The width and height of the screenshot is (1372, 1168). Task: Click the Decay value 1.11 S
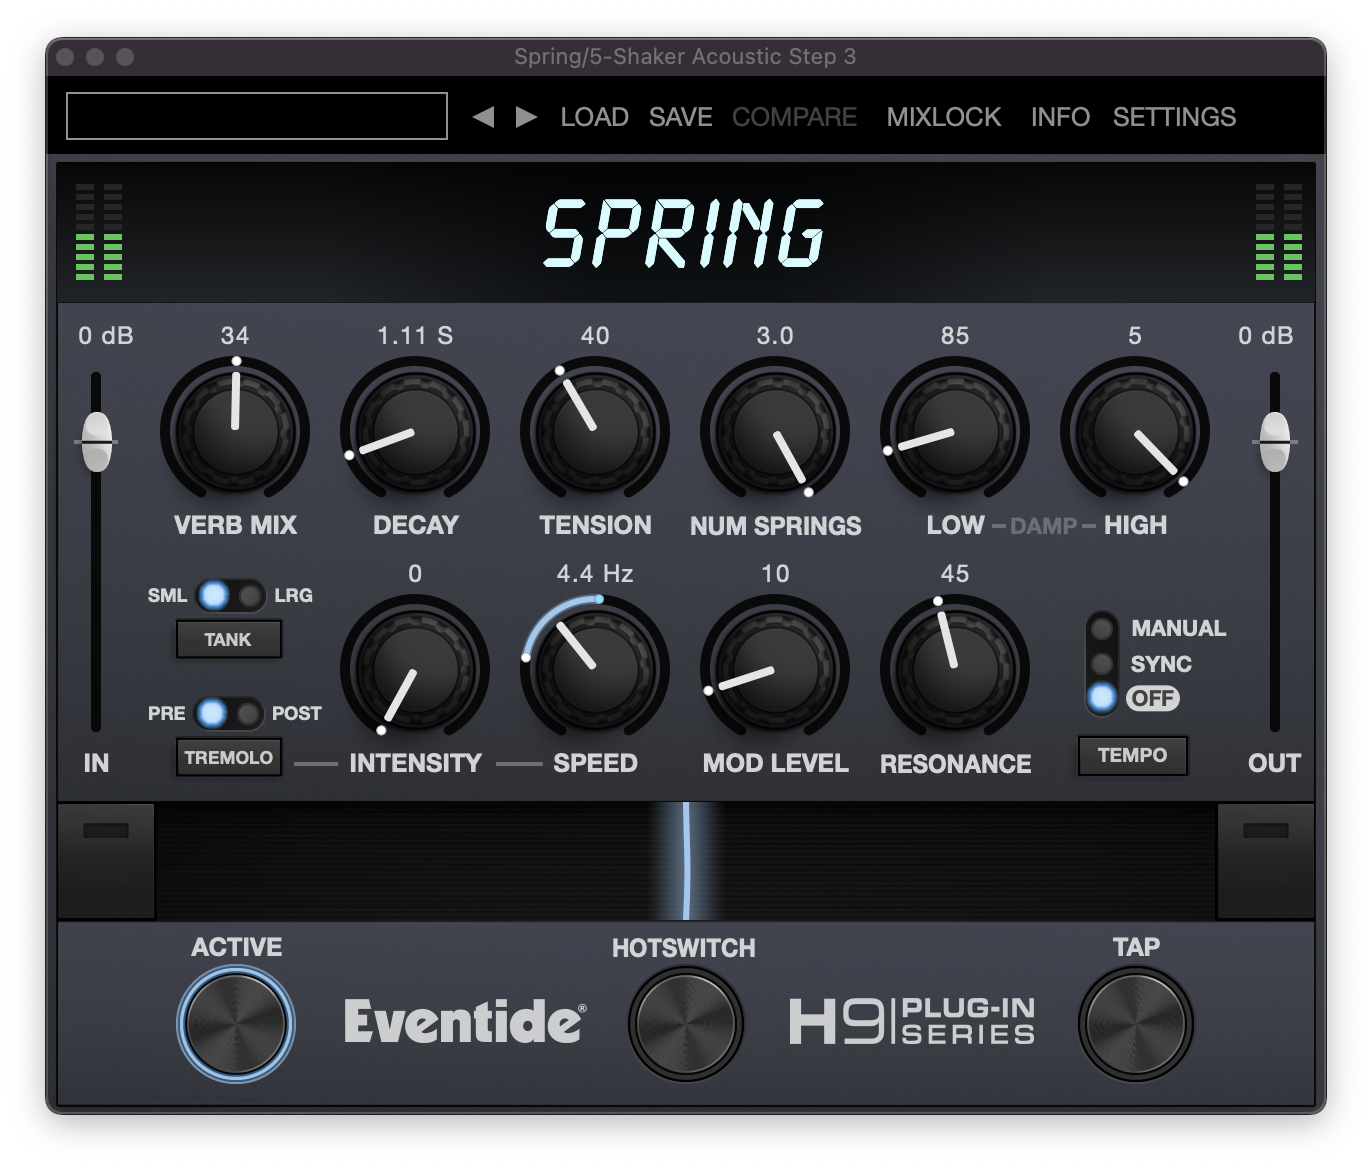coord(415,336)
